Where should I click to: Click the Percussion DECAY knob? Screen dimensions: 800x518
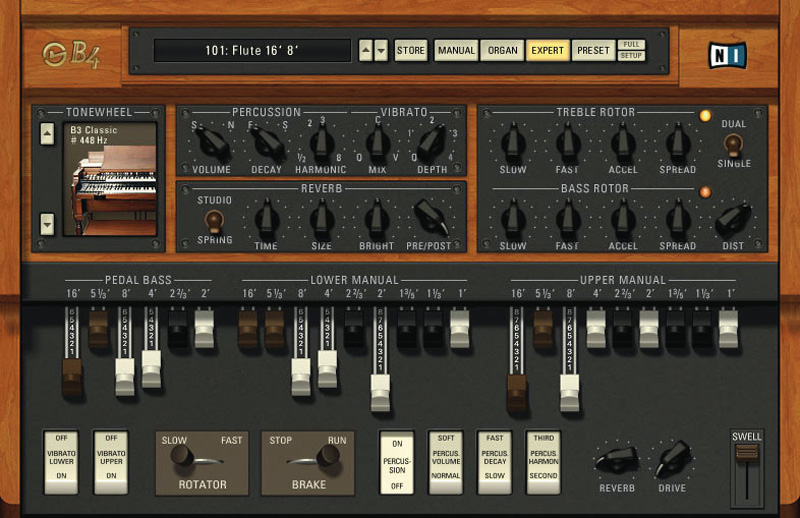(x=268, y=143)
